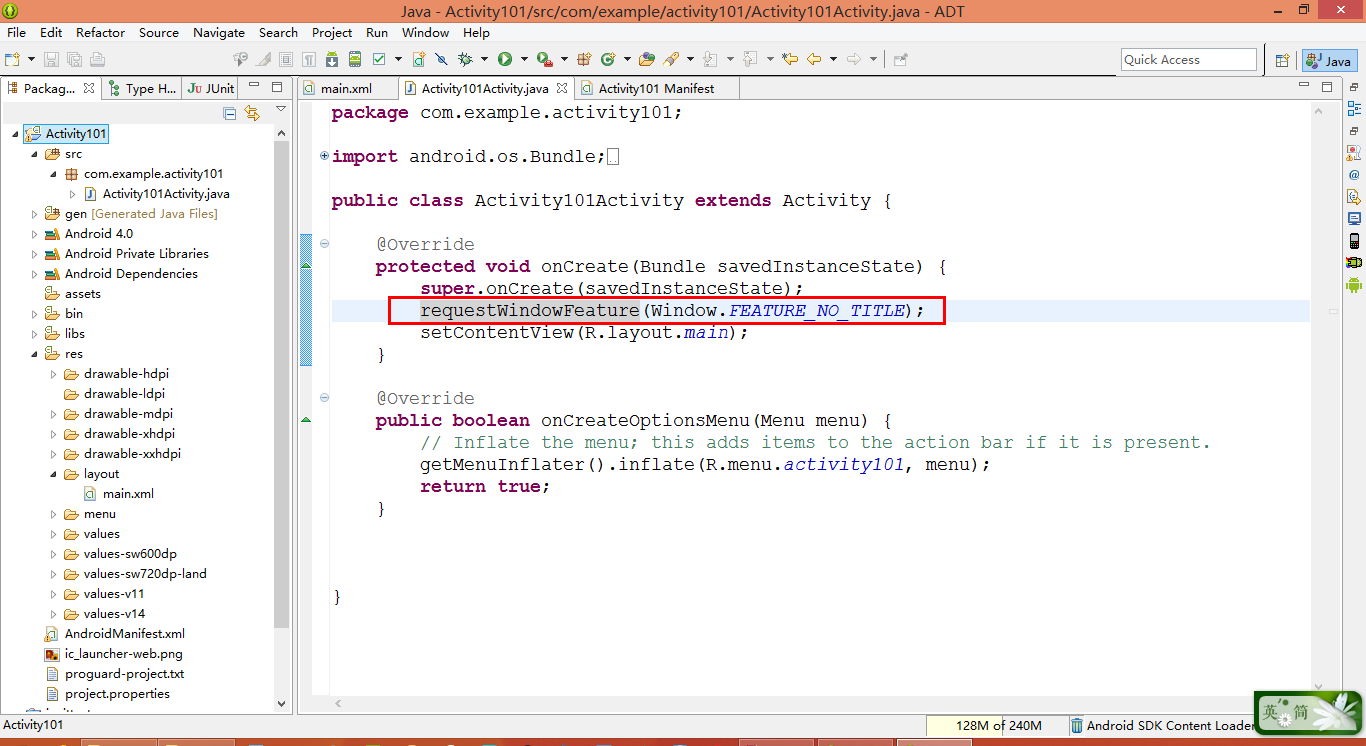Toggle fold on first @Override method

(x=324, y=244)
